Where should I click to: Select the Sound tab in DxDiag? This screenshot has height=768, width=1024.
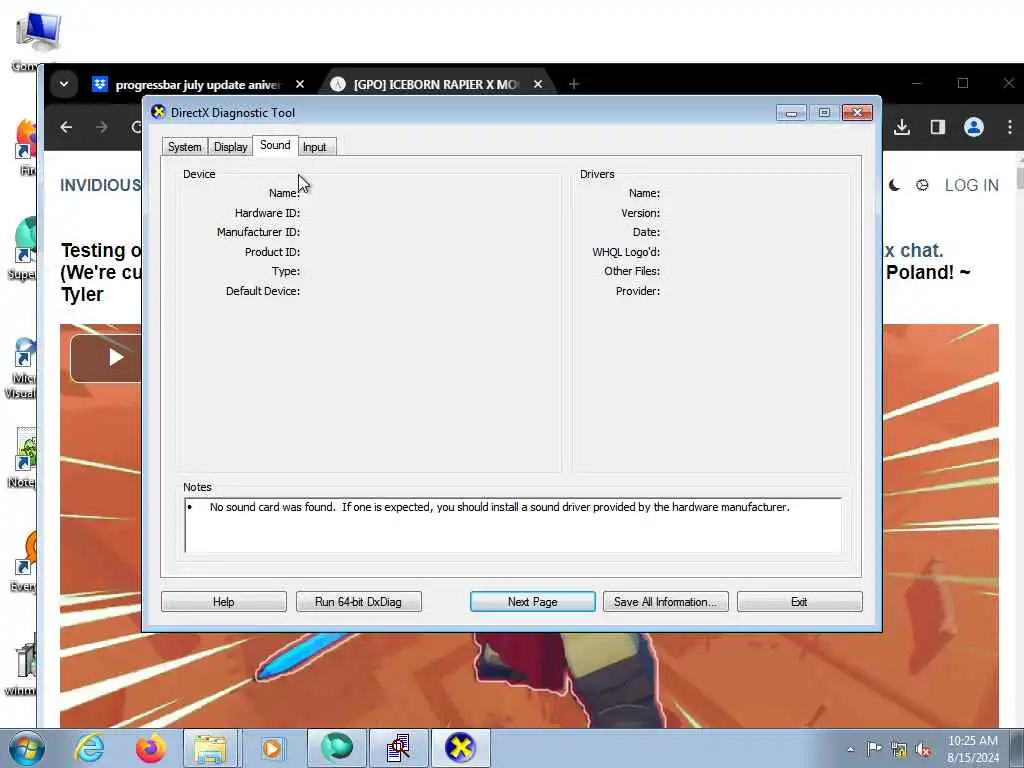point(275,145)
